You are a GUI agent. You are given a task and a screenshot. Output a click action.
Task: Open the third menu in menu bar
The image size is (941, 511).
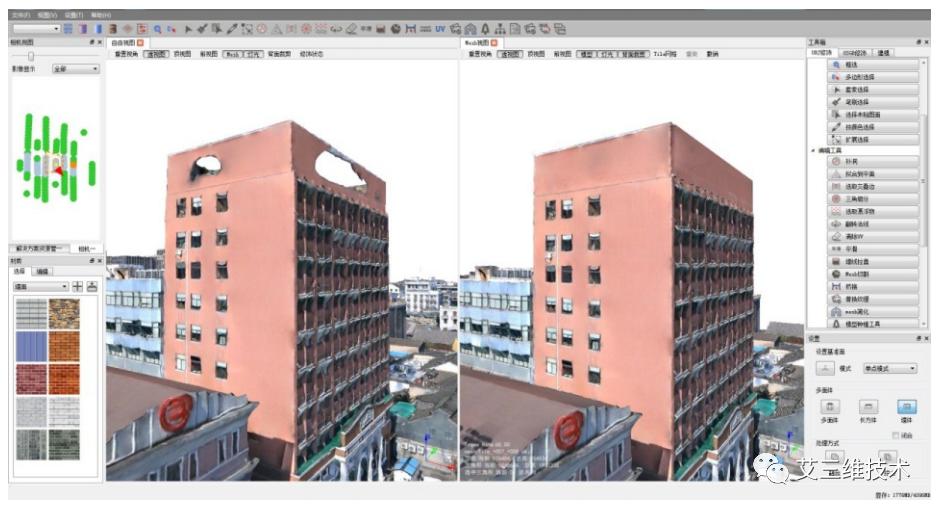click(73, 14)
